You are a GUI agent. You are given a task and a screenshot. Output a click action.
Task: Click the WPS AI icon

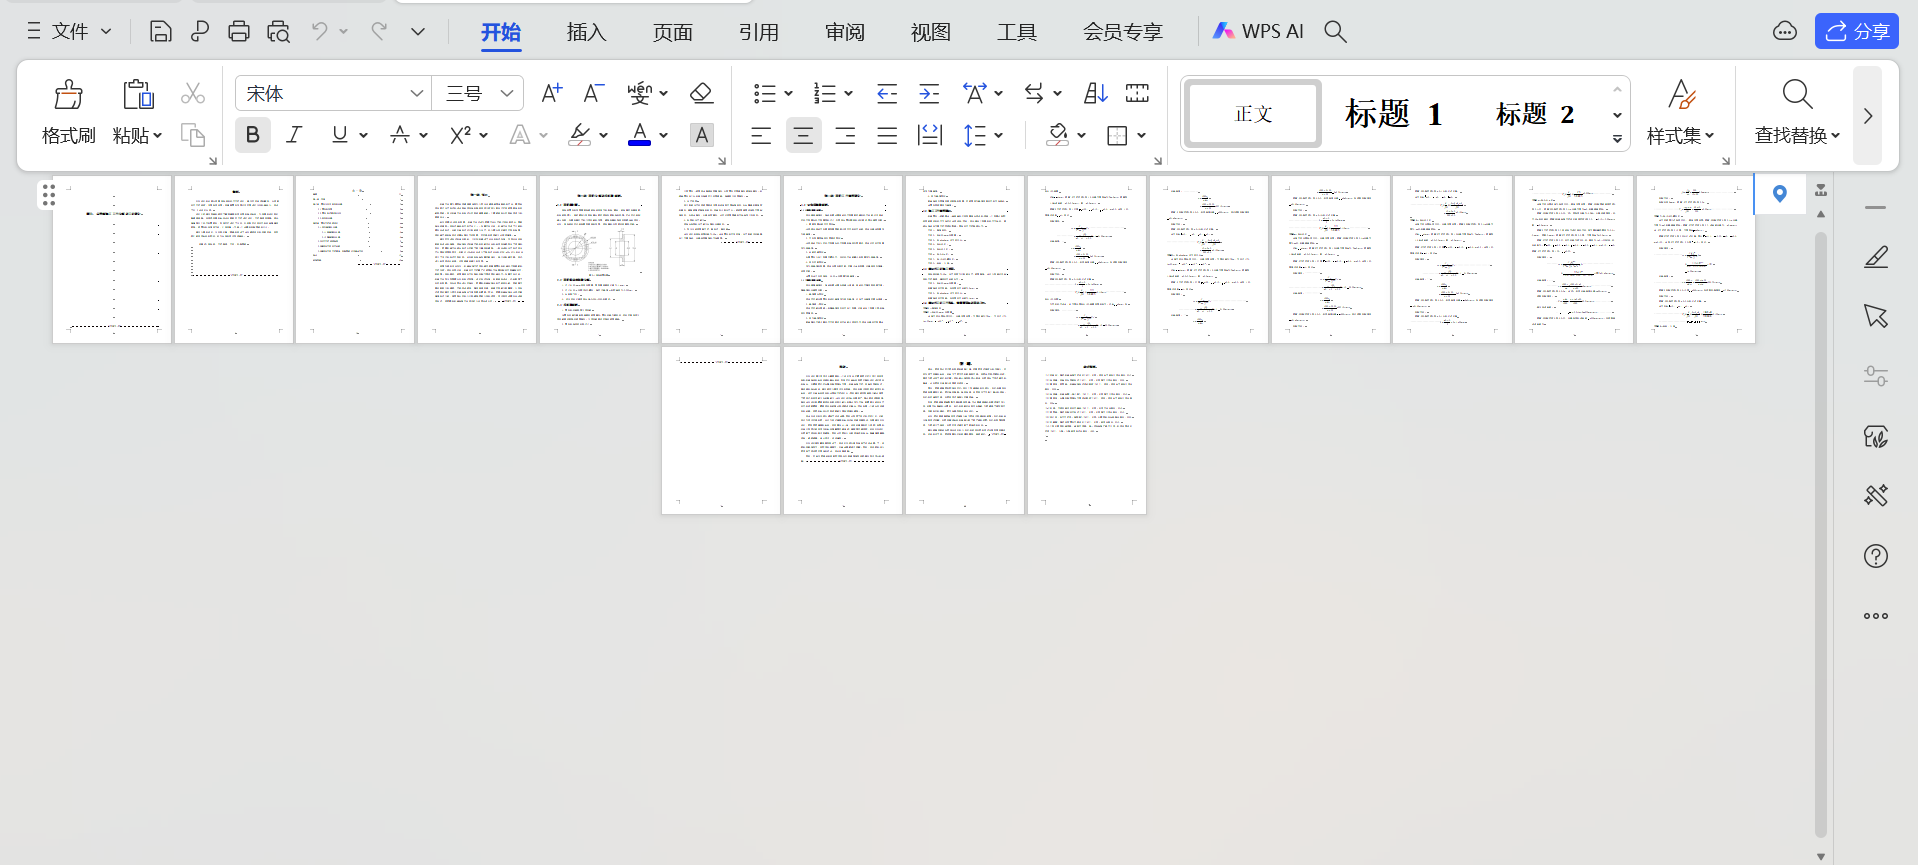(1258, 32)
